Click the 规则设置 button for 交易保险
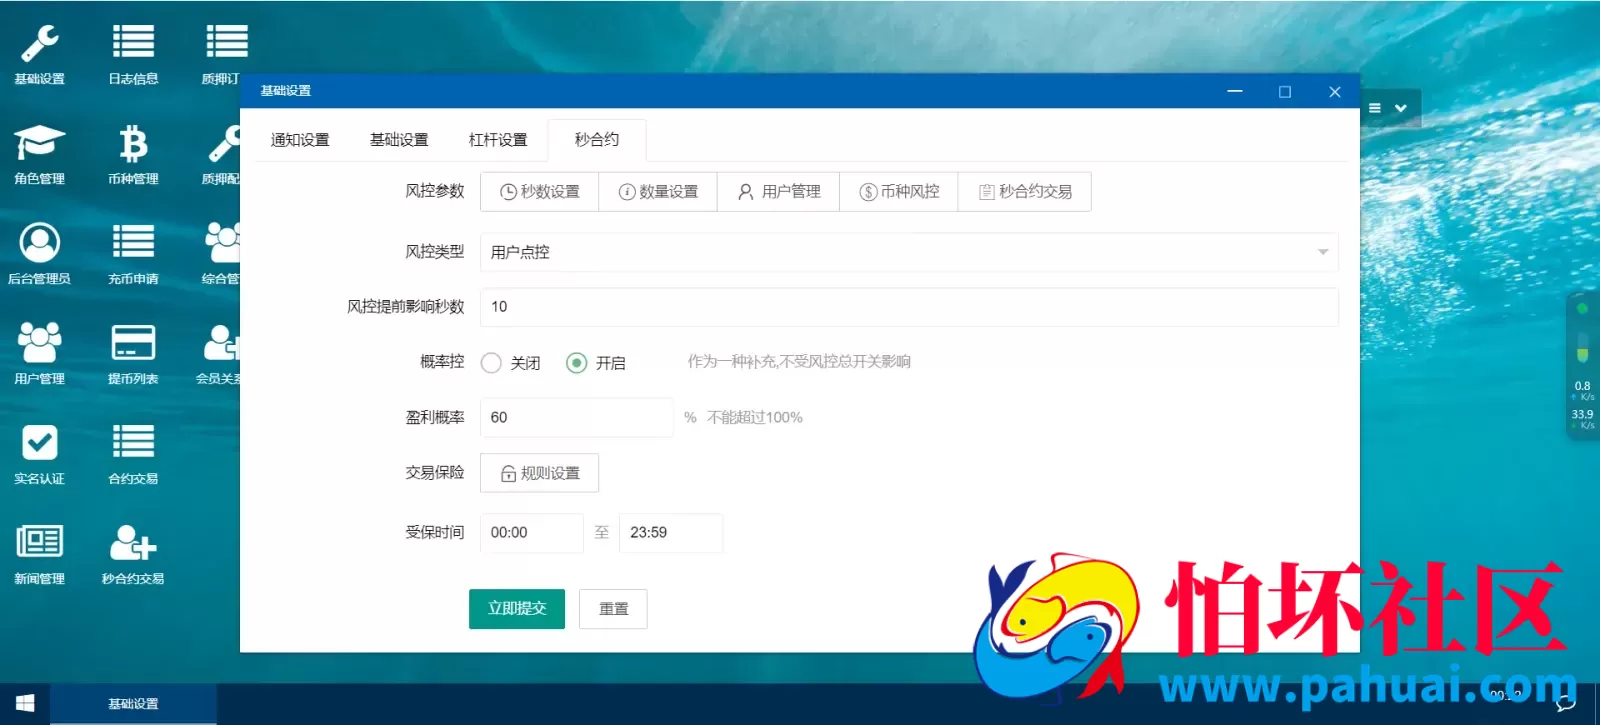This screenshot has width=1600, height=725. pos(540,473)
